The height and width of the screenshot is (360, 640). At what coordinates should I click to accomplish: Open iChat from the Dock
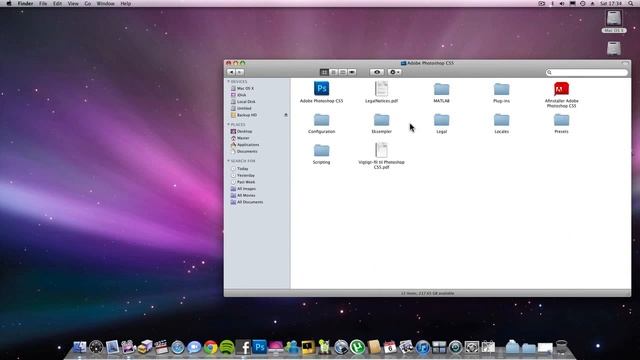click(194, 347)
